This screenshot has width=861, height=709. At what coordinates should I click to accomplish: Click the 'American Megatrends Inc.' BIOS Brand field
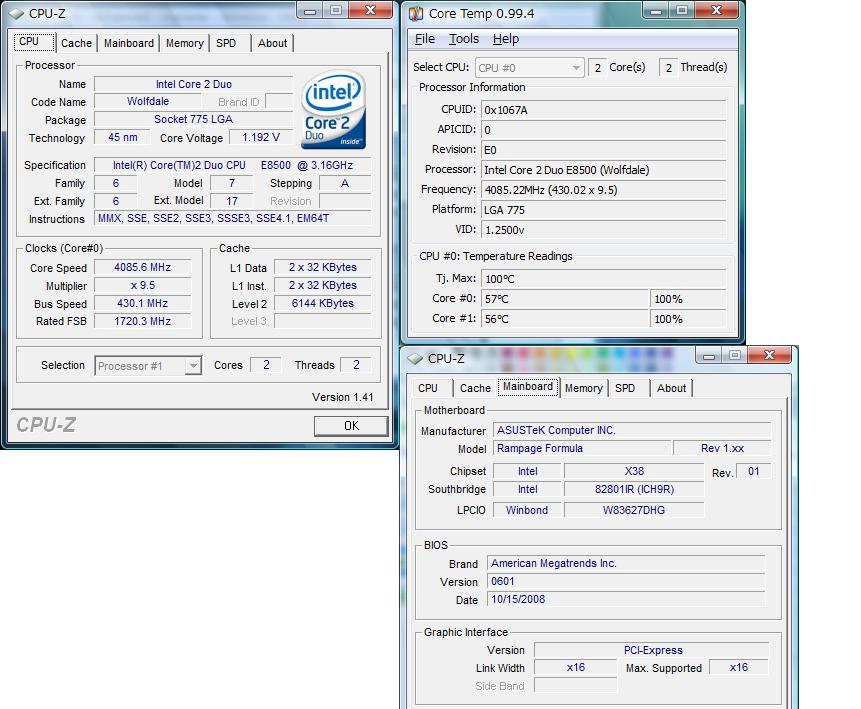(626, 563)
